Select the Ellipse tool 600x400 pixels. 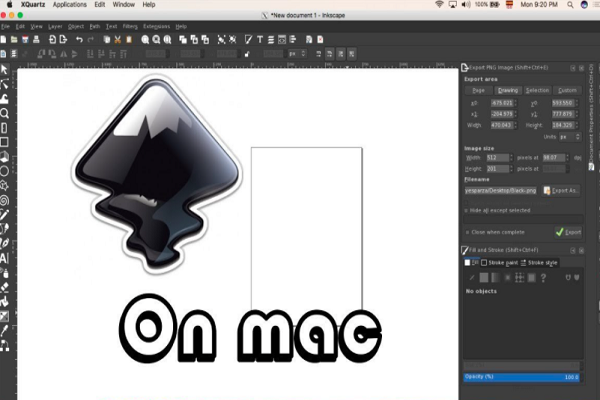coord(4,171)
